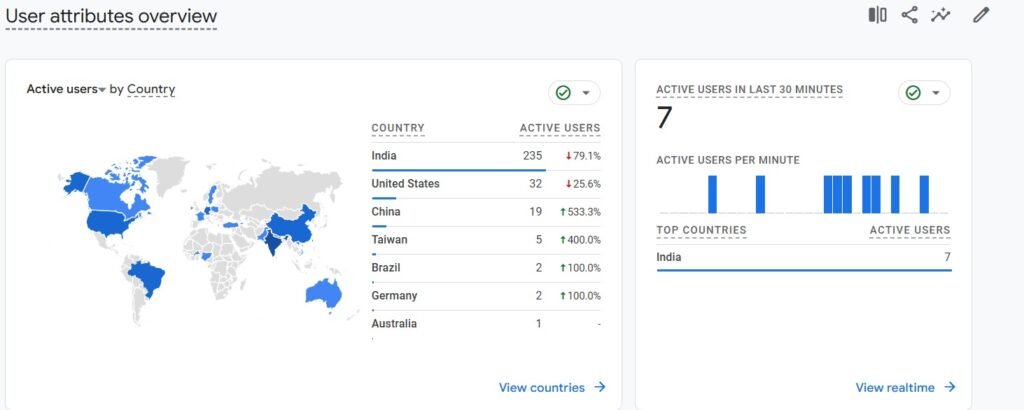Viewport: 1024px width, 410px height.
Task: Click the pencil customize report icon
Action: 981,15
